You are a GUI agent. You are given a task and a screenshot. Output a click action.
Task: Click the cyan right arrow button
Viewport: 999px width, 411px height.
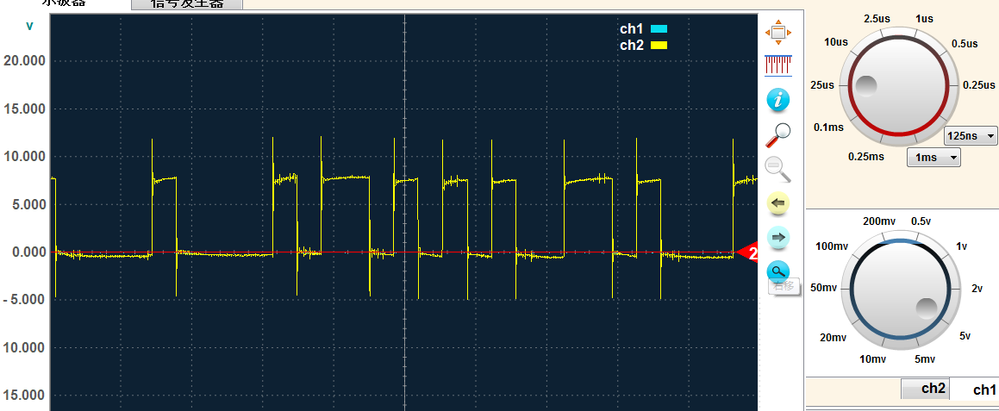(x=777, y=238)
